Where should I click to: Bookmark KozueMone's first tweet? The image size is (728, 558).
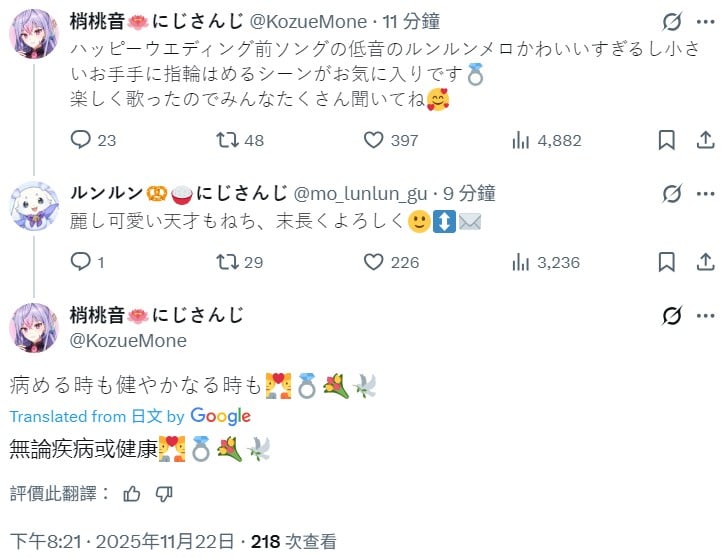point(667,140)
